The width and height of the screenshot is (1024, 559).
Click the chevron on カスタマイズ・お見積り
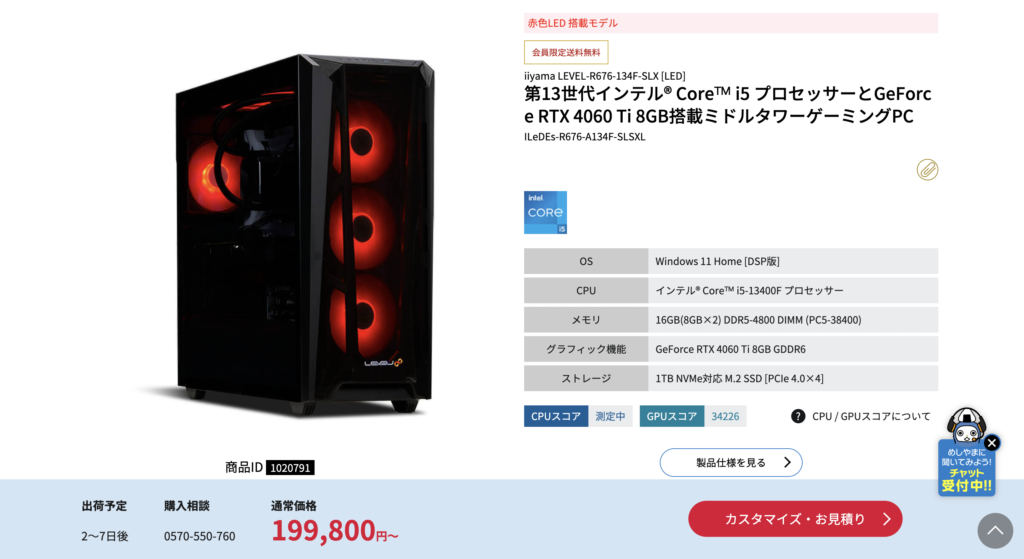pyautogui.click(x=886, y=519)
